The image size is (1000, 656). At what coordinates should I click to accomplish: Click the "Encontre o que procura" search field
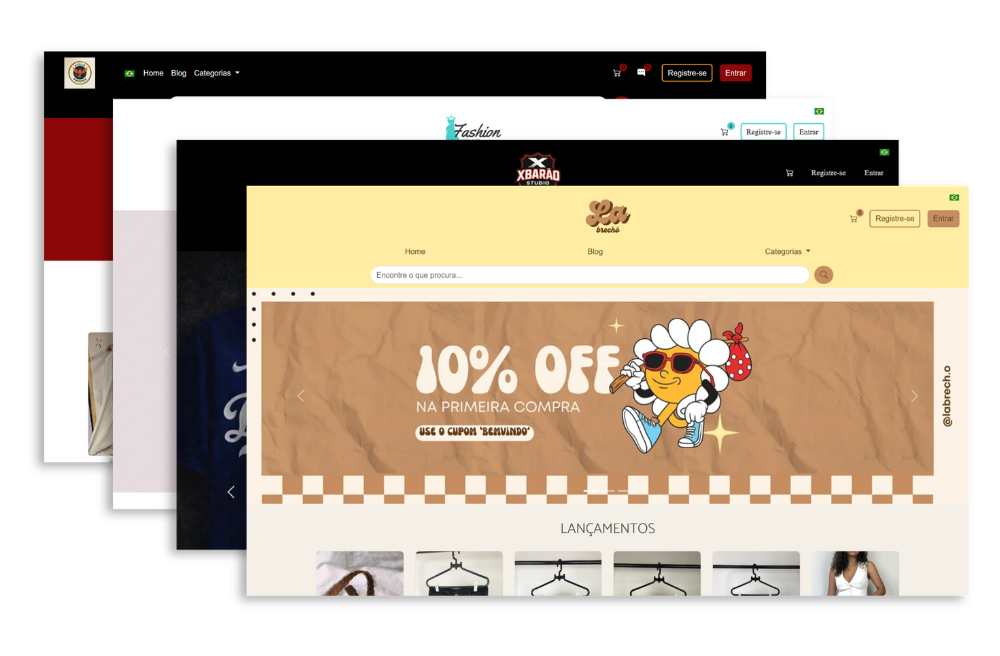pos(589,275)
